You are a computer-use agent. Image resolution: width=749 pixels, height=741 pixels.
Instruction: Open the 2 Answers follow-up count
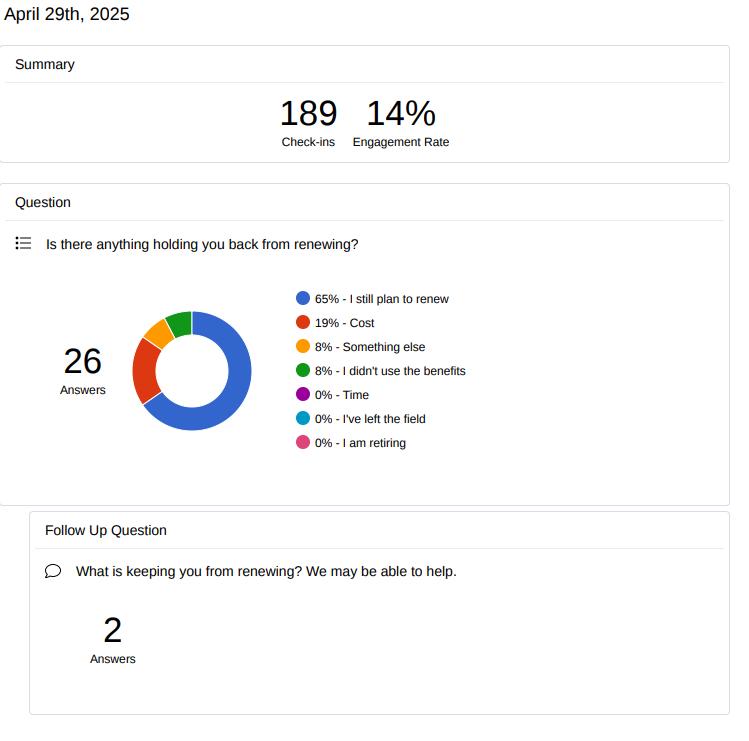(112, 638)
